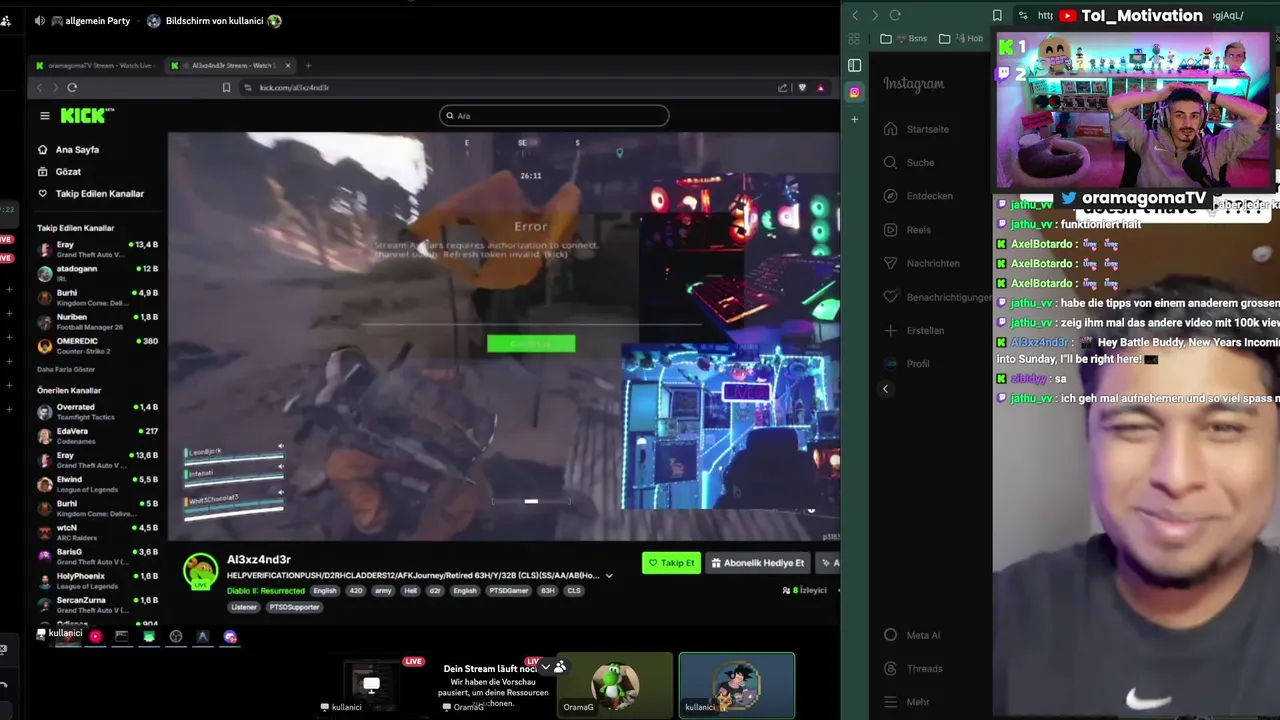Click the green button in the Error dialog
This screenshot has width=1280, height=720.
pos(531,344)
